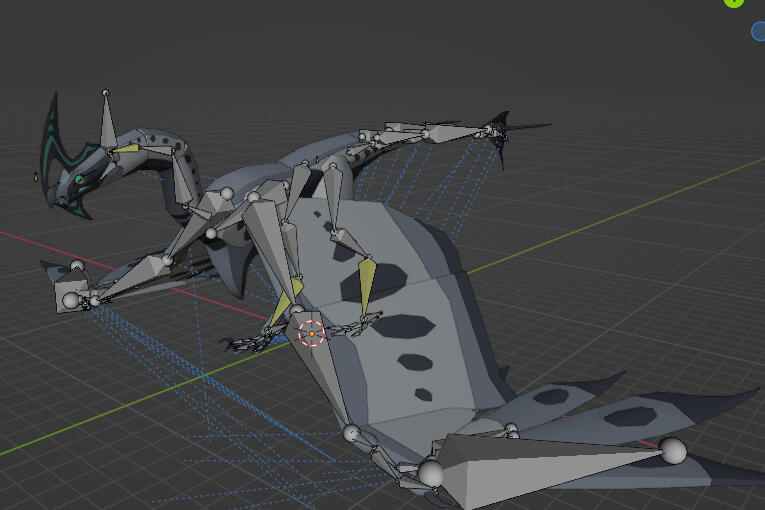Click the dragon's green eye
Image resolution: width=765 pixels, height=510 pixels.
[79, 179]
